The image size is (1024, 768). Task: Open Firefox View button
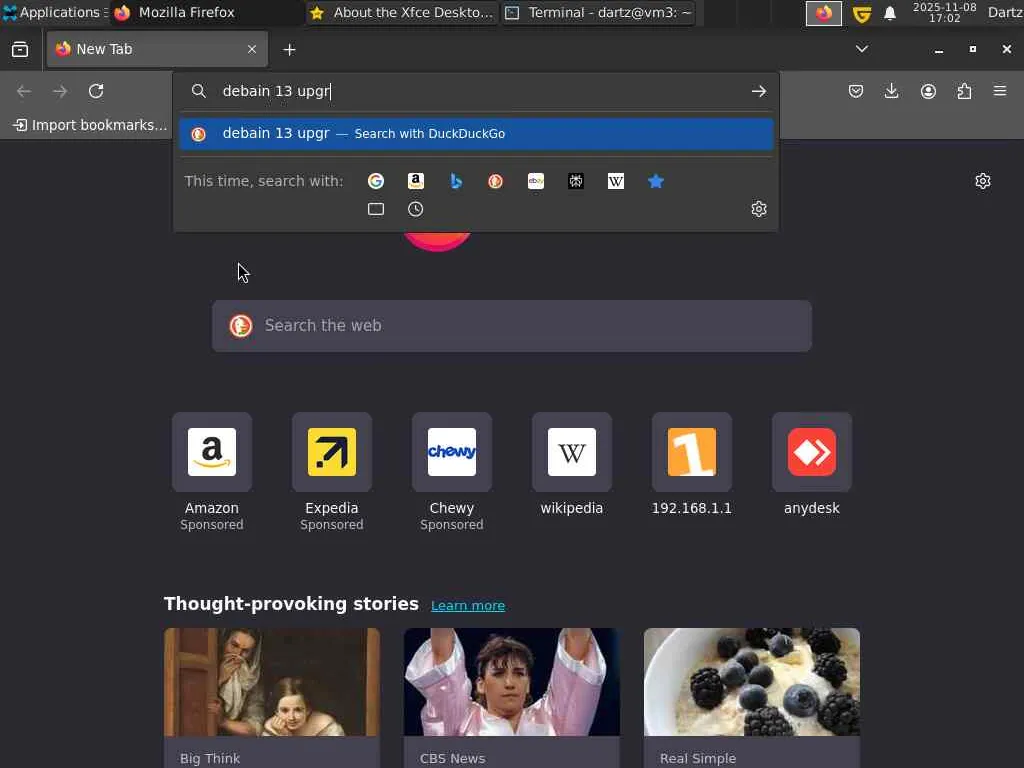pyautogui.click(x=20, y=50)
